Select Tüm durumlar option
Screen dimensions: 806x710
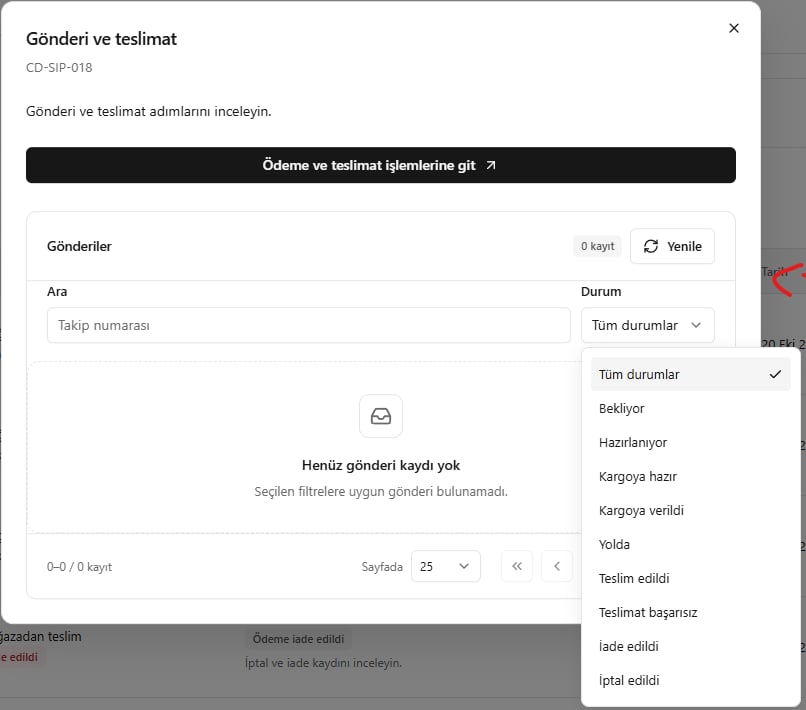690,374
